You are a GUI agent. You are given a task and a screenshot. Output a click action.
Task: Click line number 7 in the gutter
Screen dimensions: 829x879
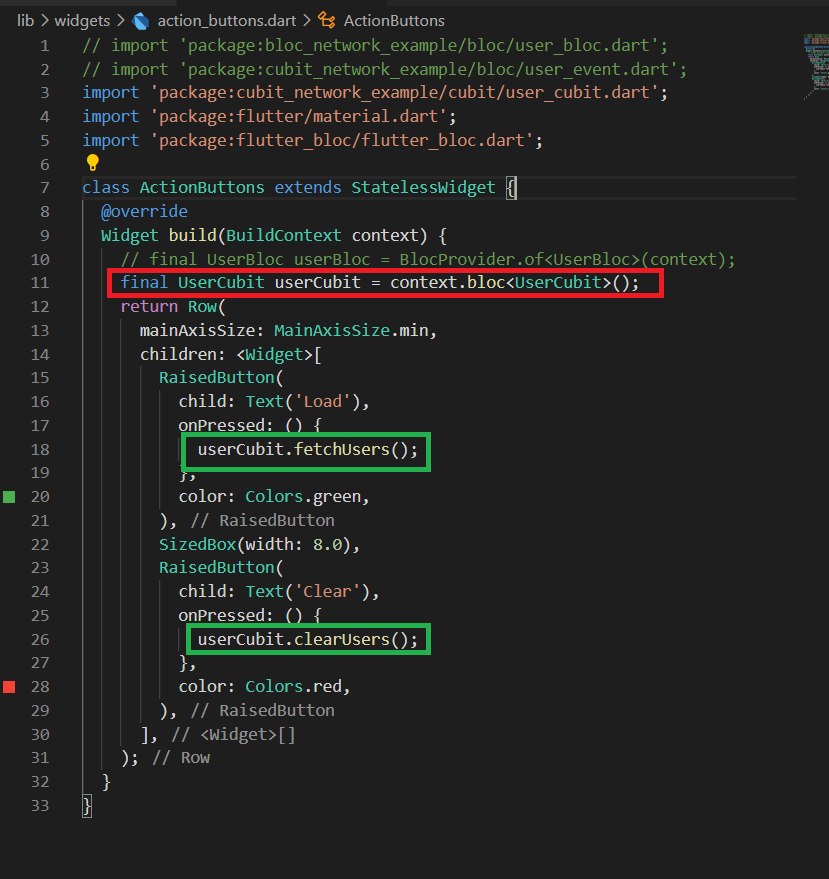point(45,187)
